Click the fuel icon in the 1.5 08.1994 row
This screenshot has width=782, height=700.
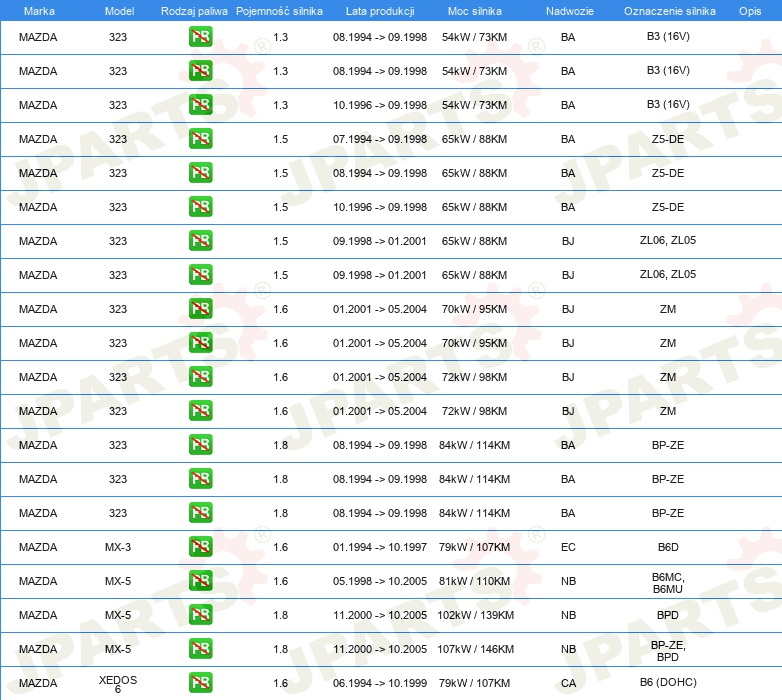pyautogui.click(x=200, y=173)
